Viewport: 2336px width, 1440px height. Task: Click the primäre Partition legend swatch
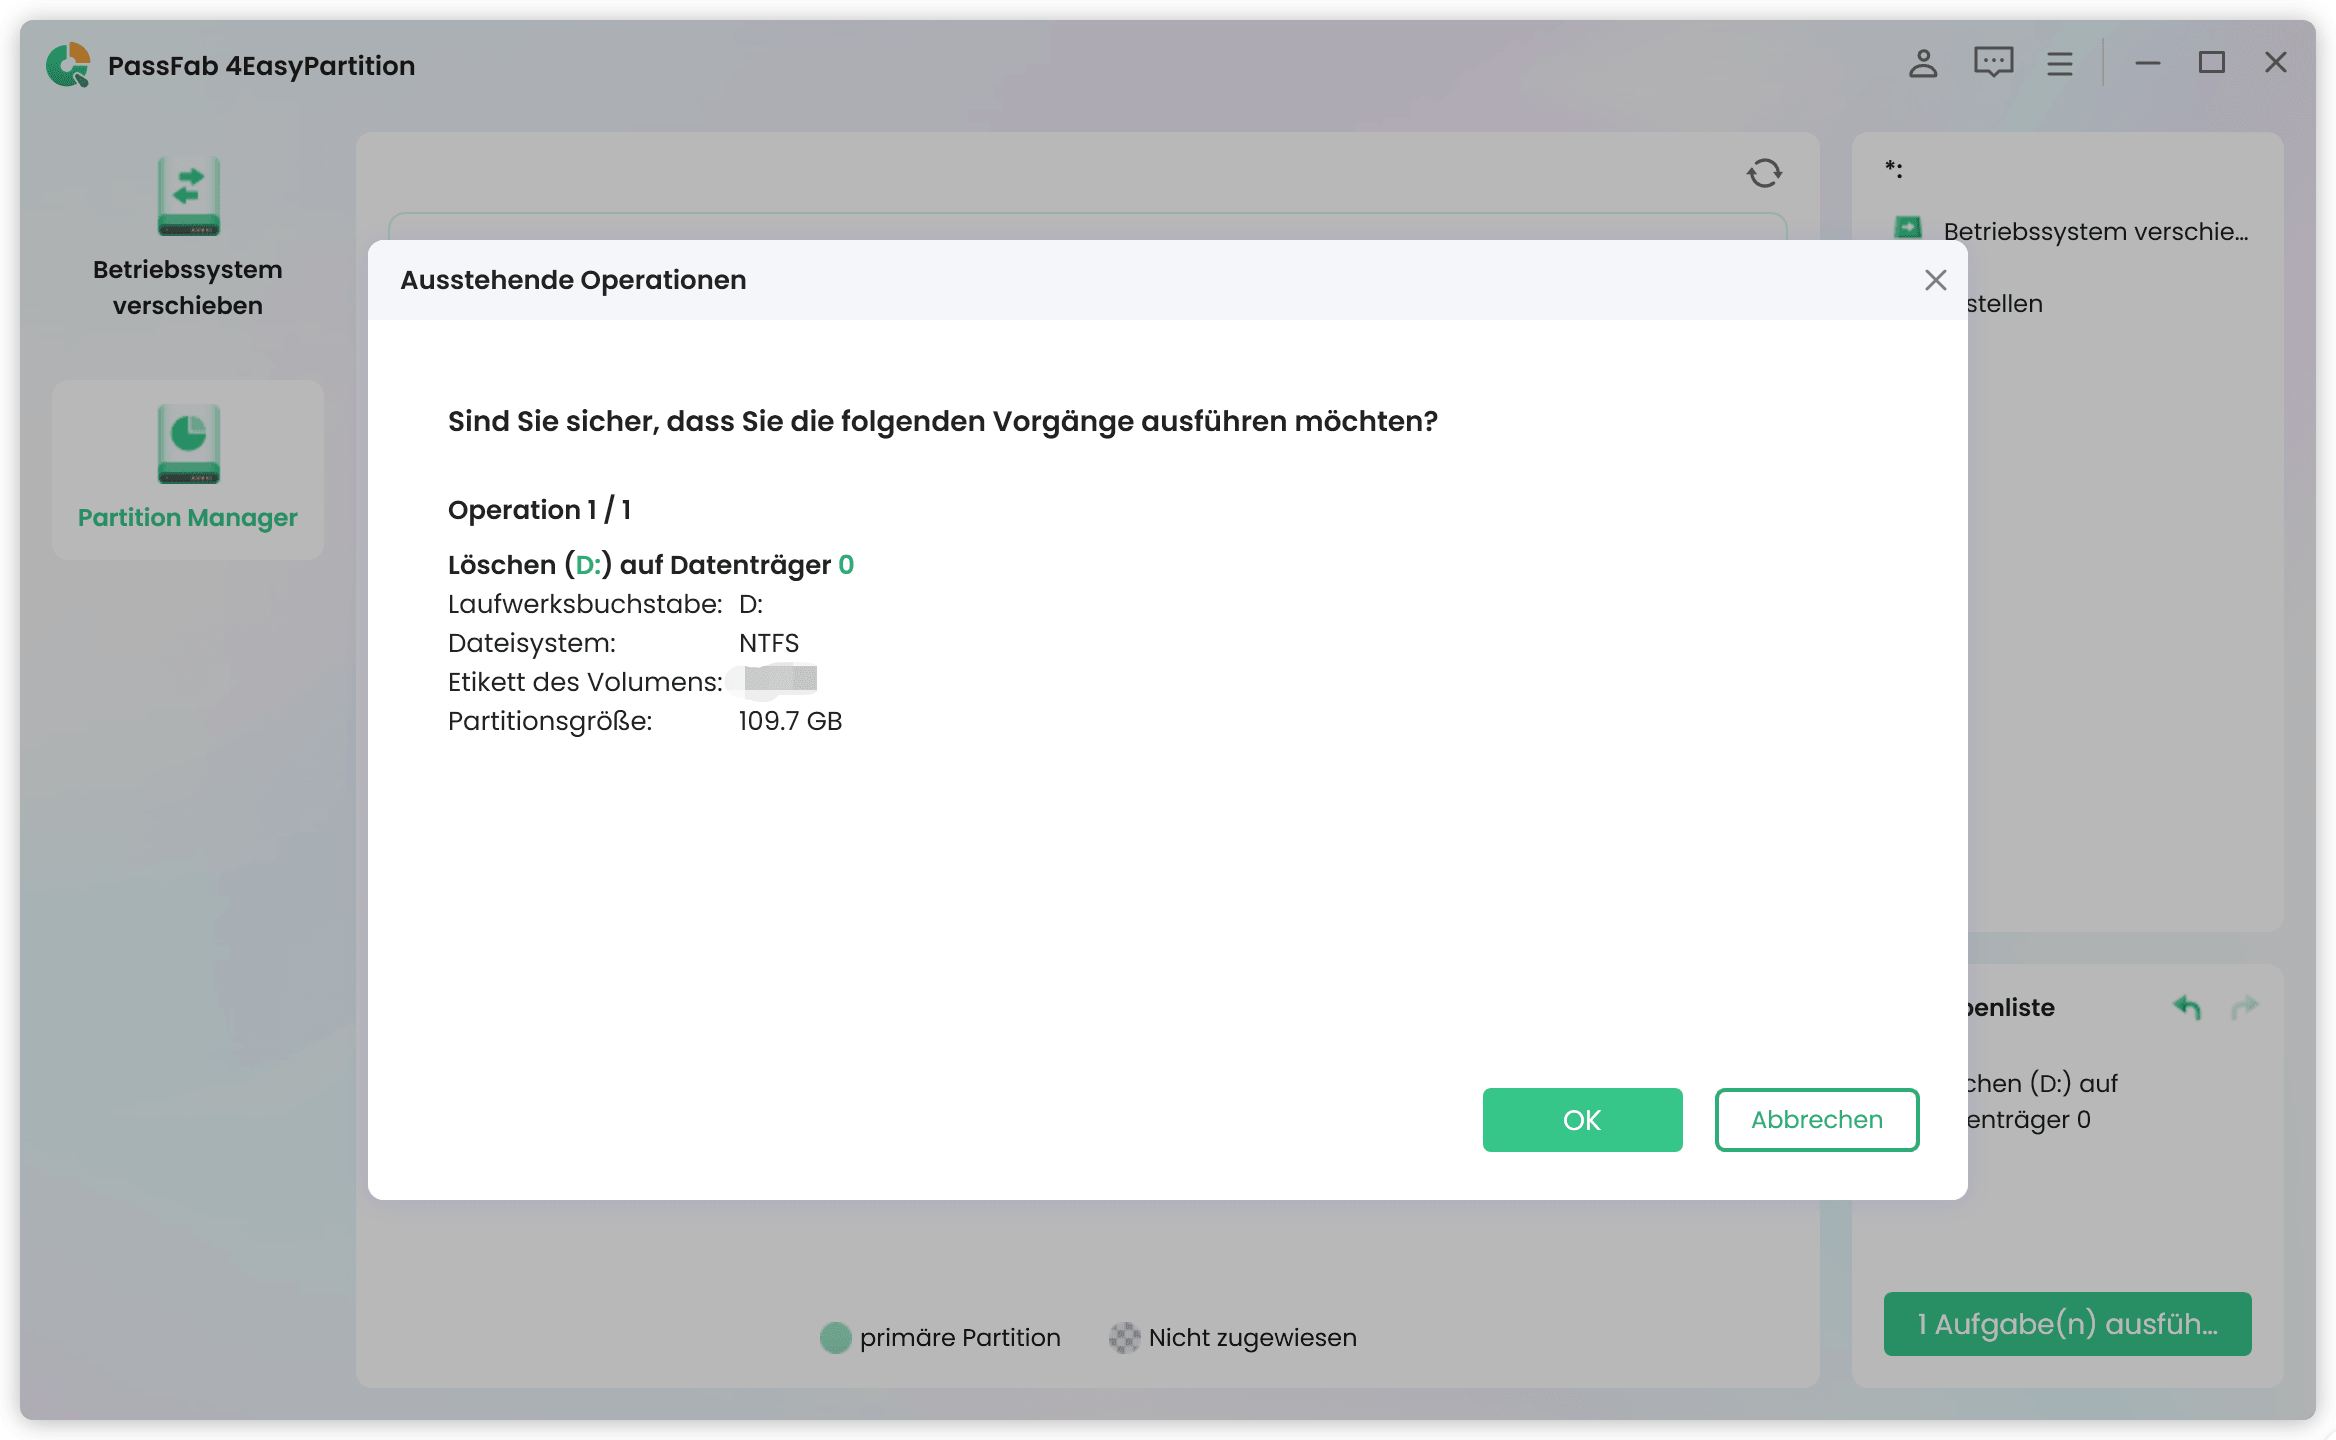tap(835, 1338)
